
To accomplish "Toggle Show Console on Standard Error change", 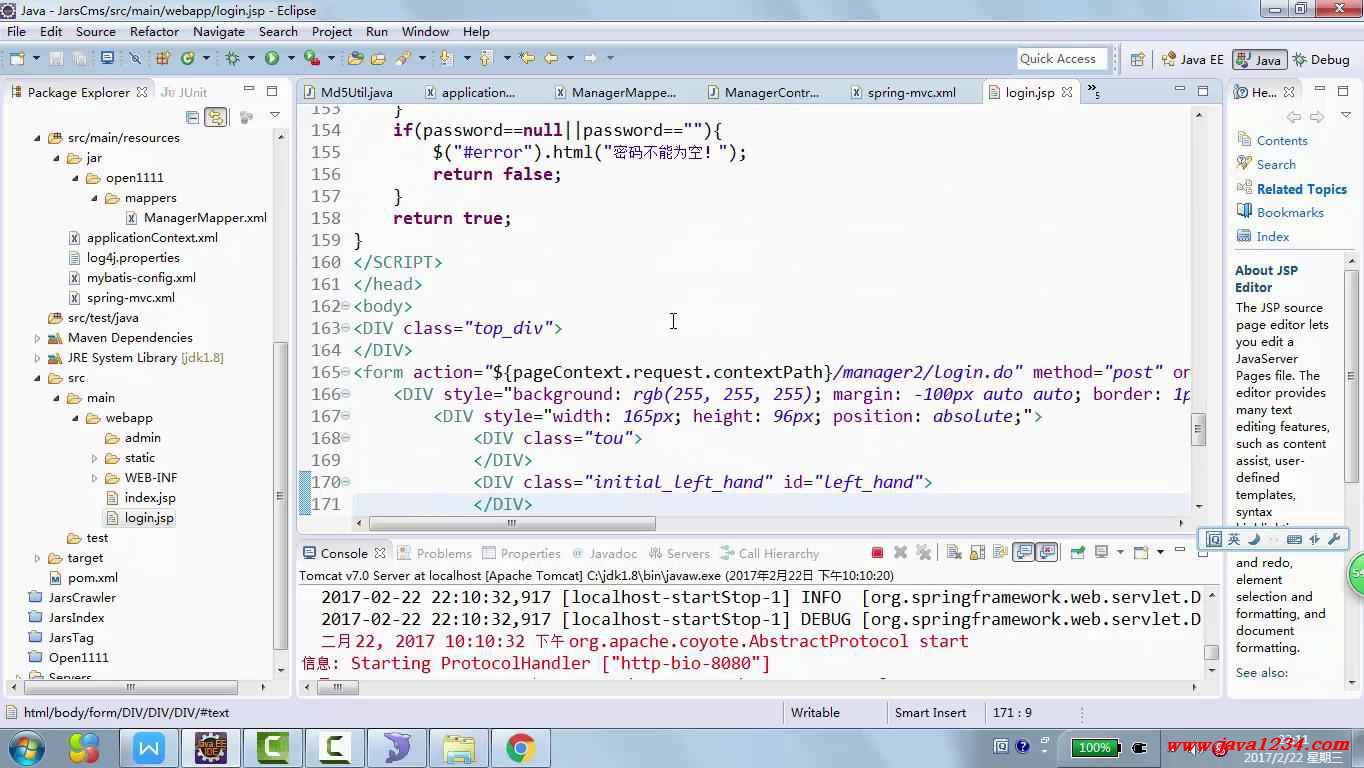I will tap(1047, 552).
